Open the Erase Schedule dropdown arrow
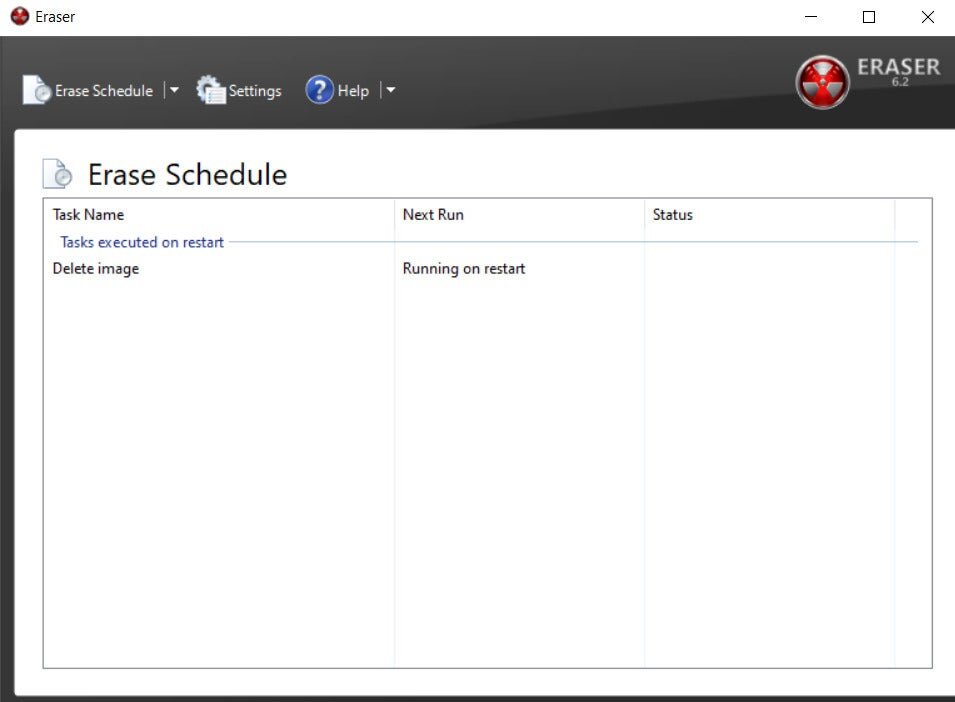This screenshot has height=702, width=955. 174,90
